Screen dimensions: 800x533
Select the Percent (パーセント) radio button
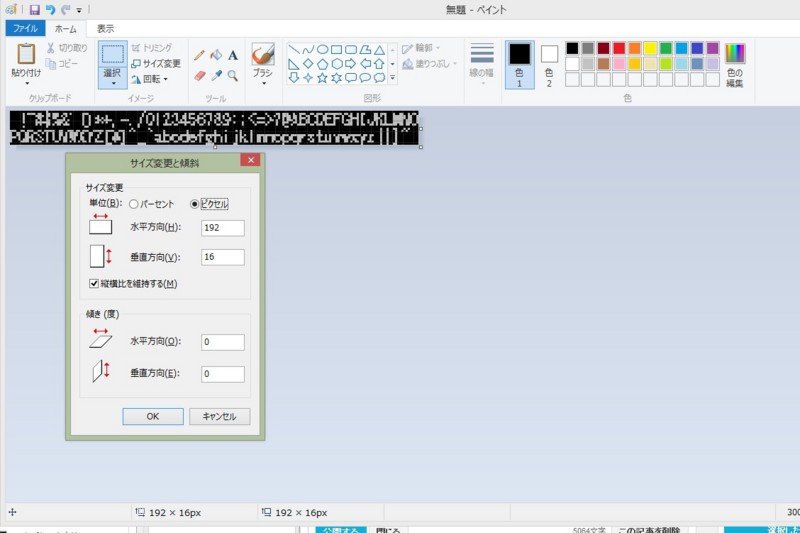(134, 204)
